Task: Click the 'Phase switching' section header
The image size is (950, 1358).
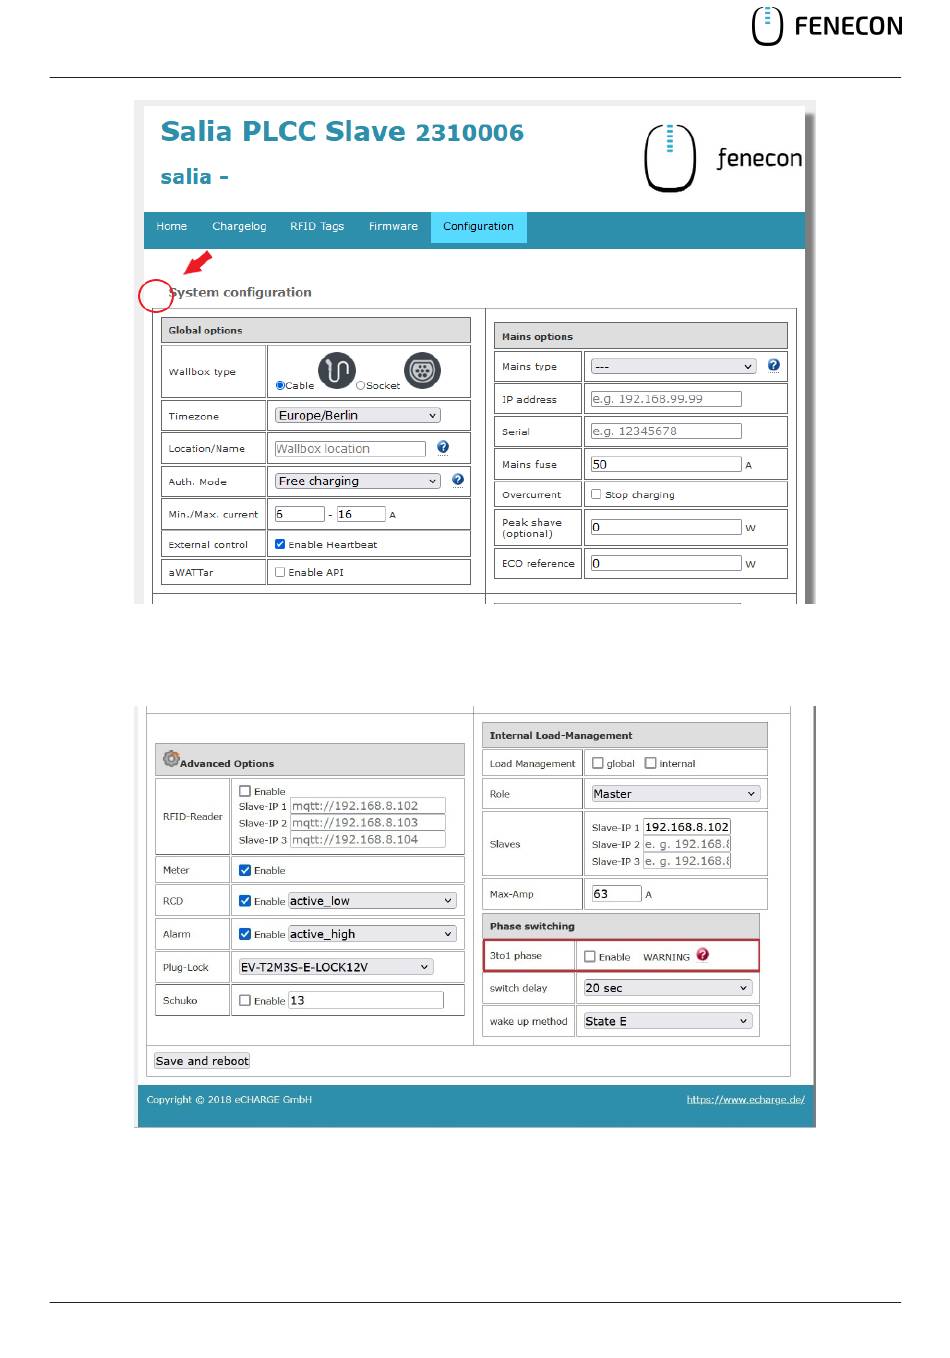Action: coord(532,926)
